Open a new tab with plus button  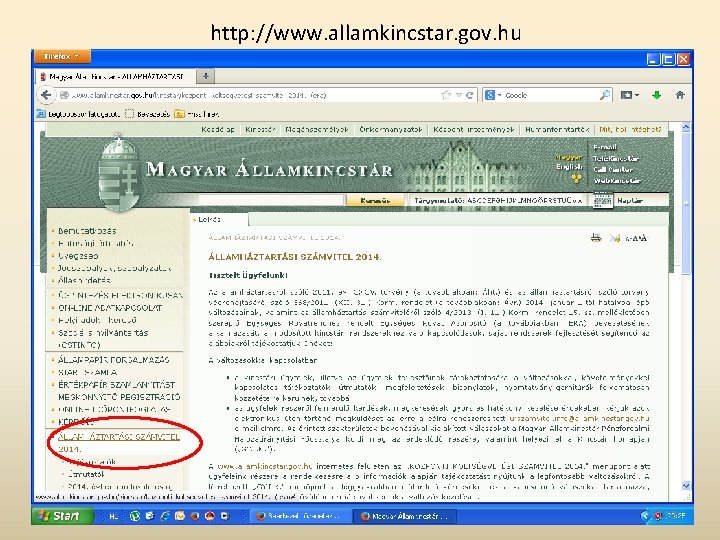pyautogui.click(x=206, y=76)
